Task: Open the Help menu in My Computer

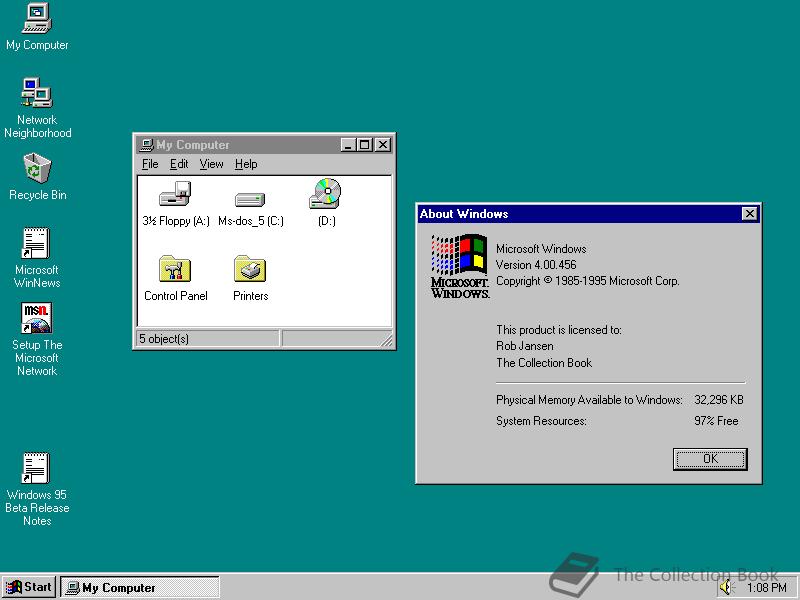Action: pyautogui.click(x=246, y=164)
